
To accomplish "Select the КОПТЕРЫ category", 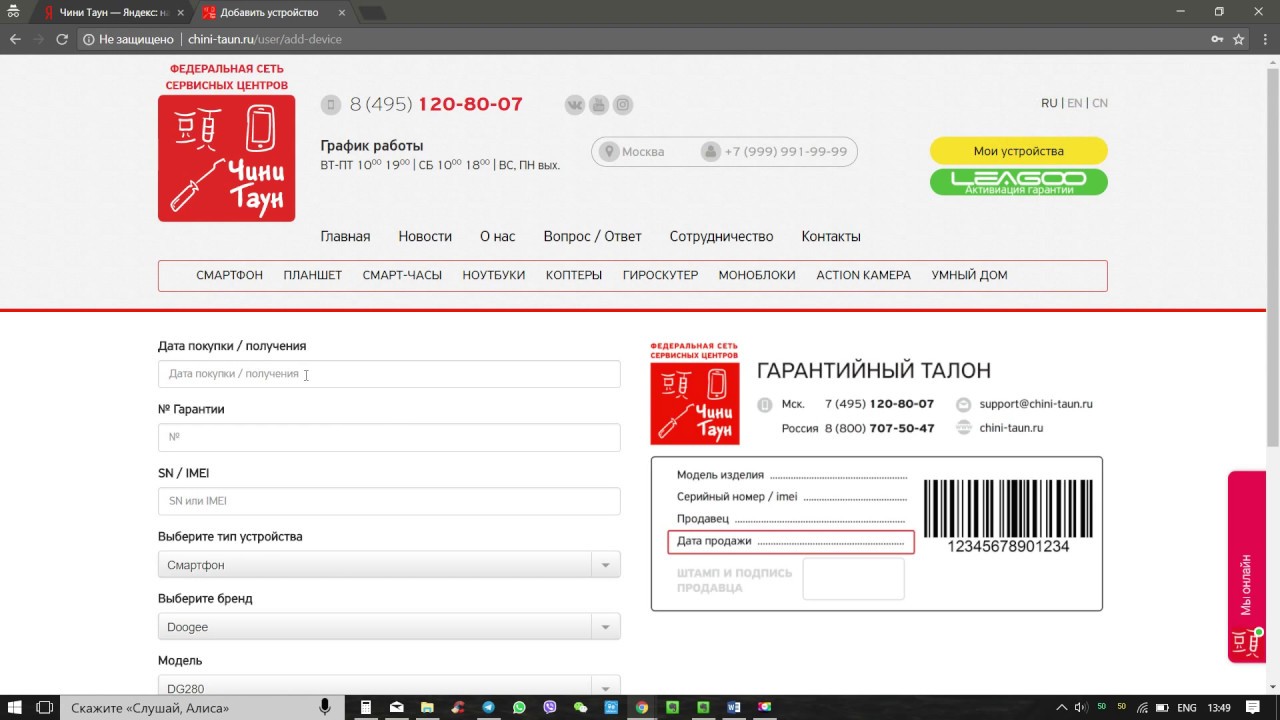I will point(574,275).
